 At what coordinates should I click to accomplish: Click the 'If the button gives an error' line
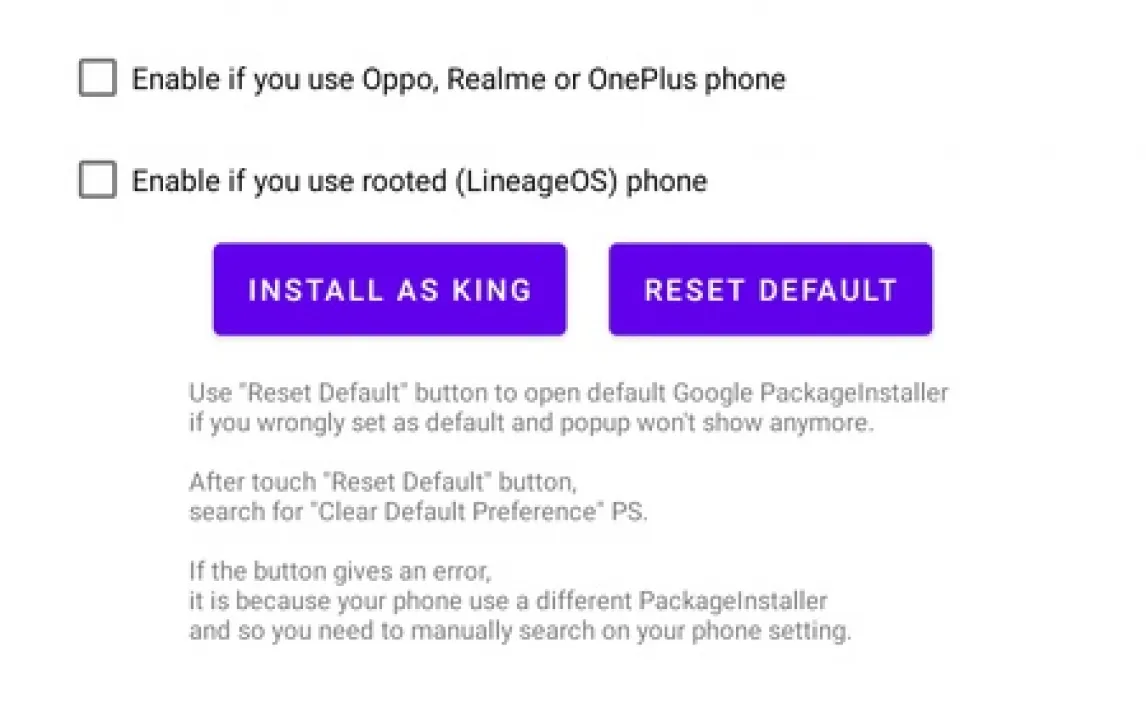point(340,572)
